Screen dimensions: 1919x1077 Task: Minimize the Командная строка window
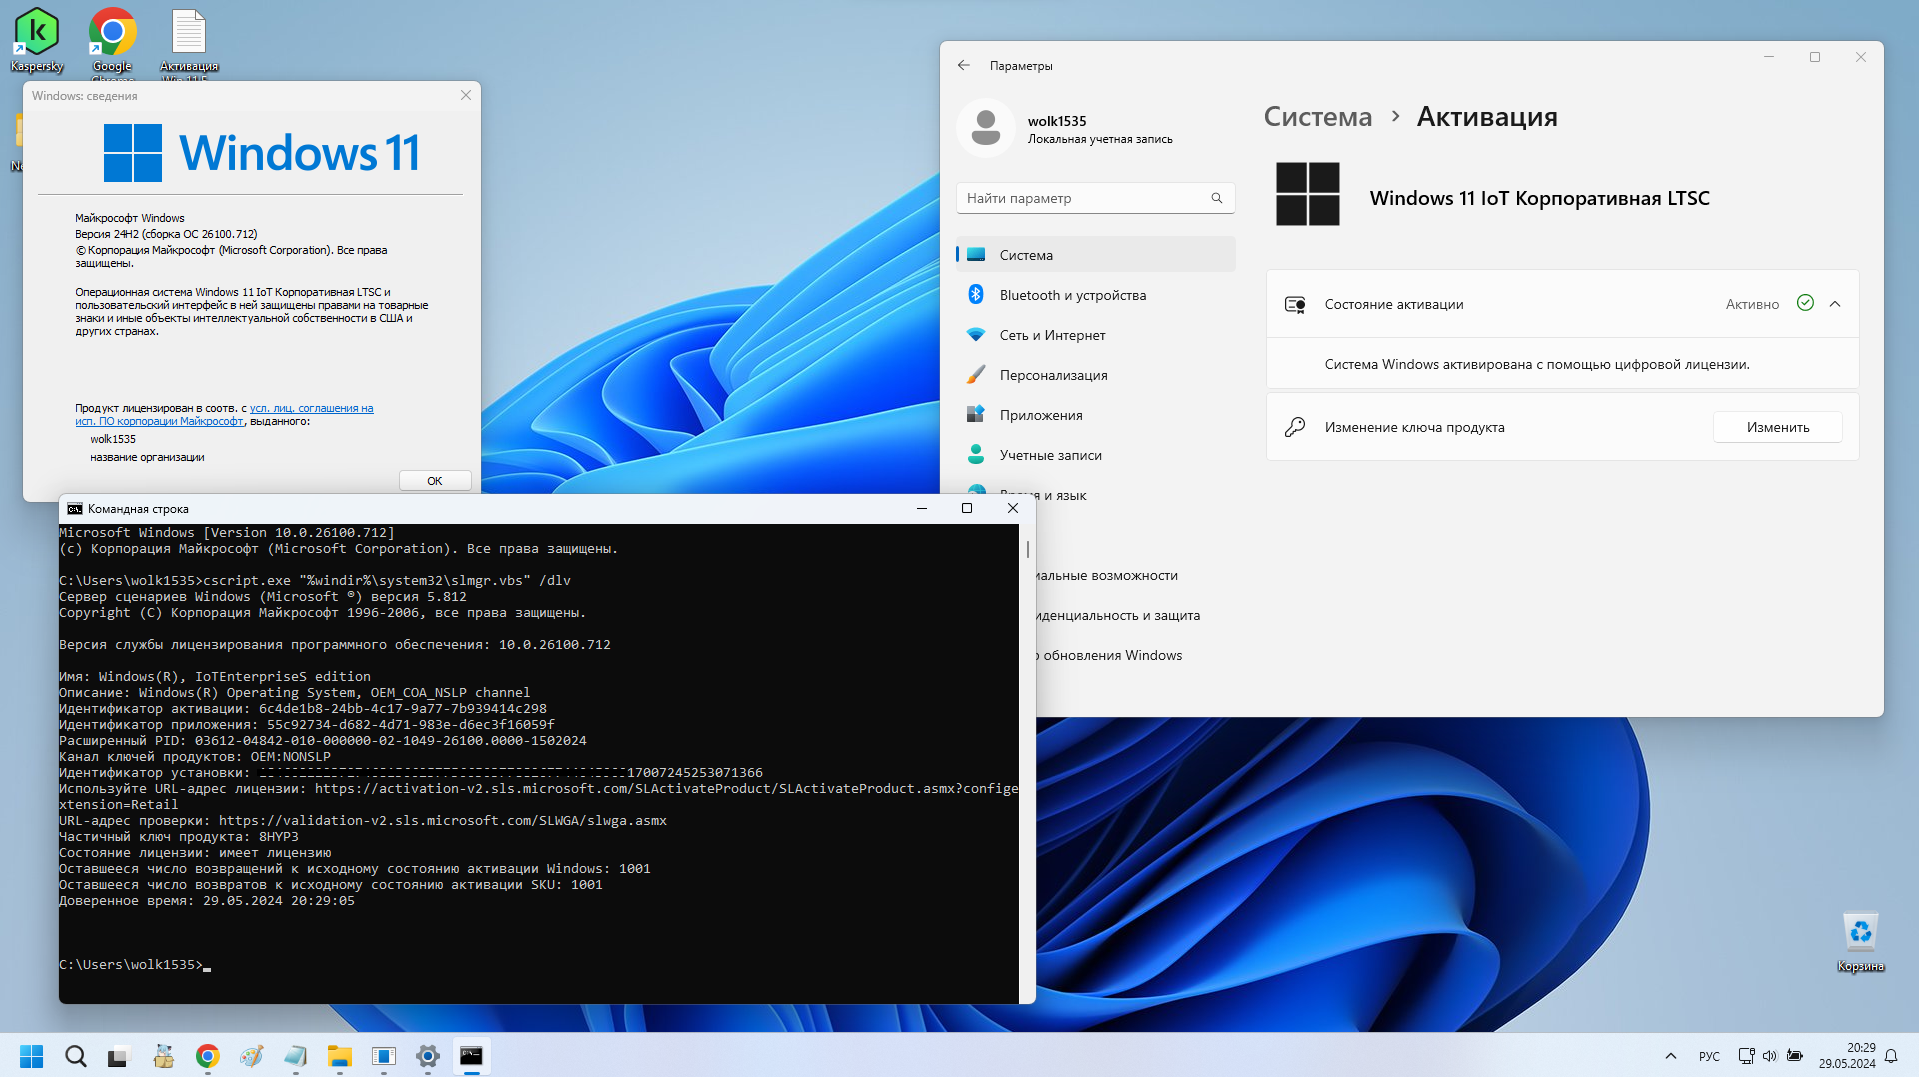click(x=922, y=508)
